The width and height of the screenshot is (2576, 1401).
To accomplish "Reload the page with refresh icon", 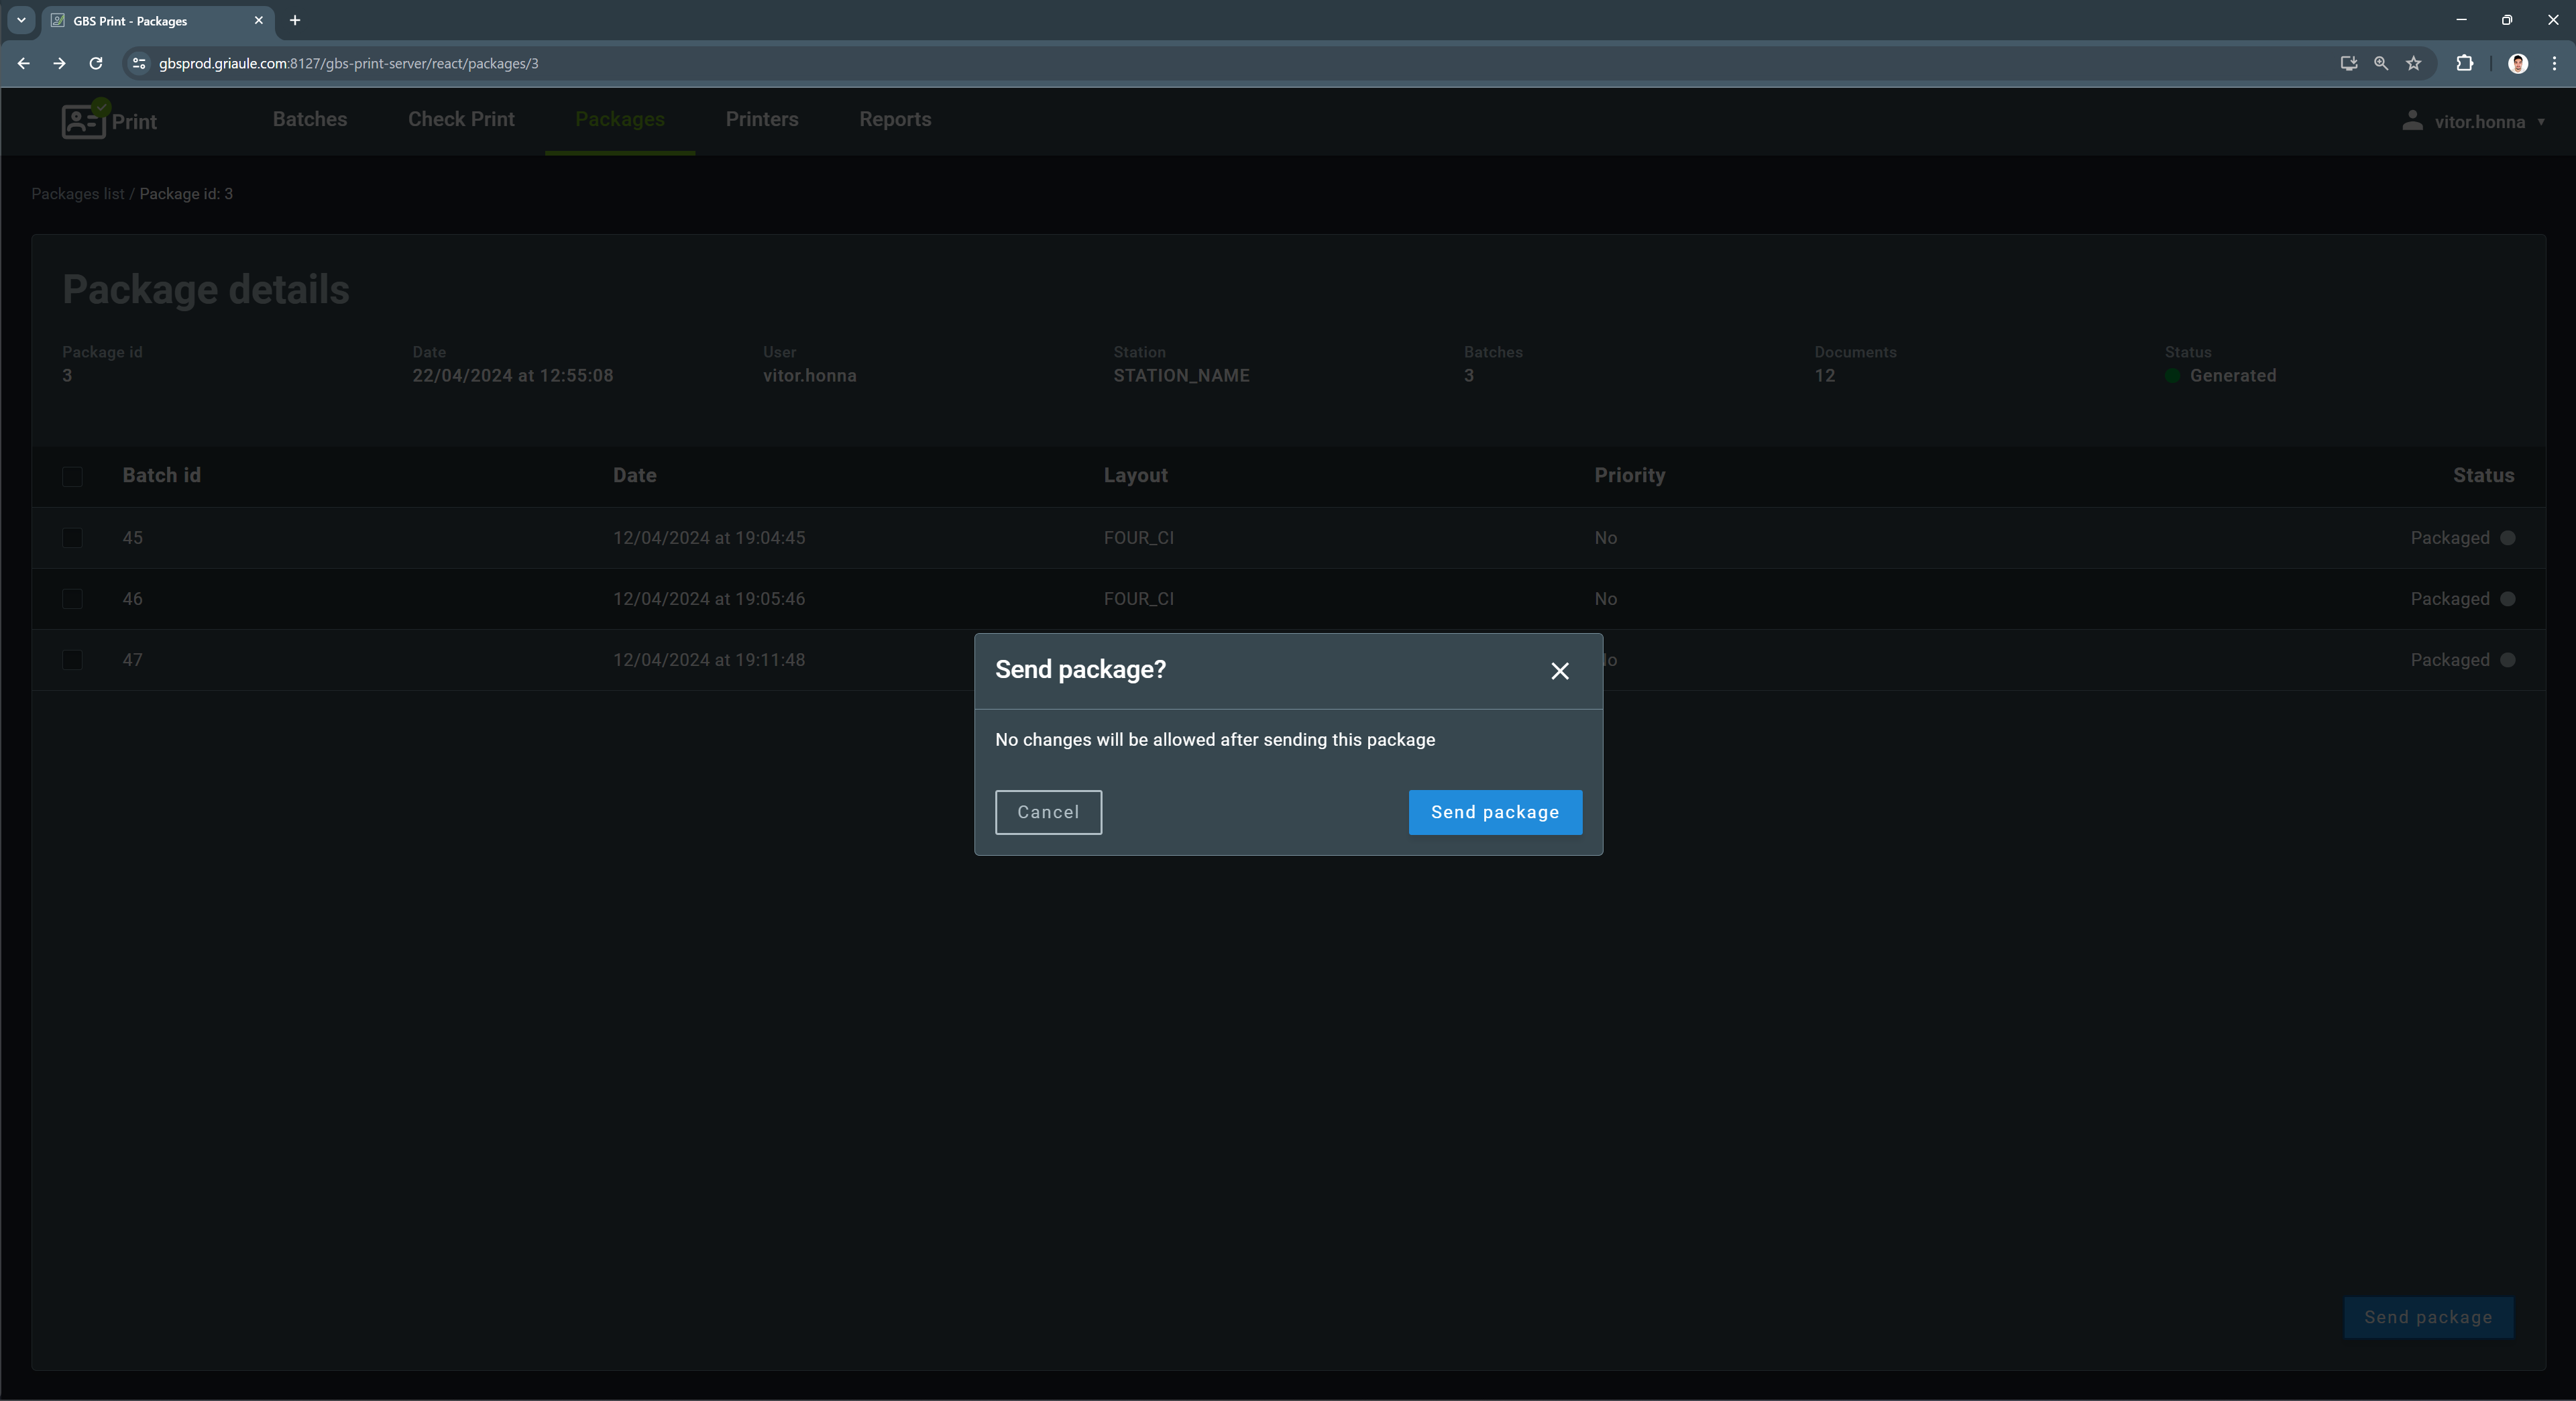I will click(x=96, y=63).
